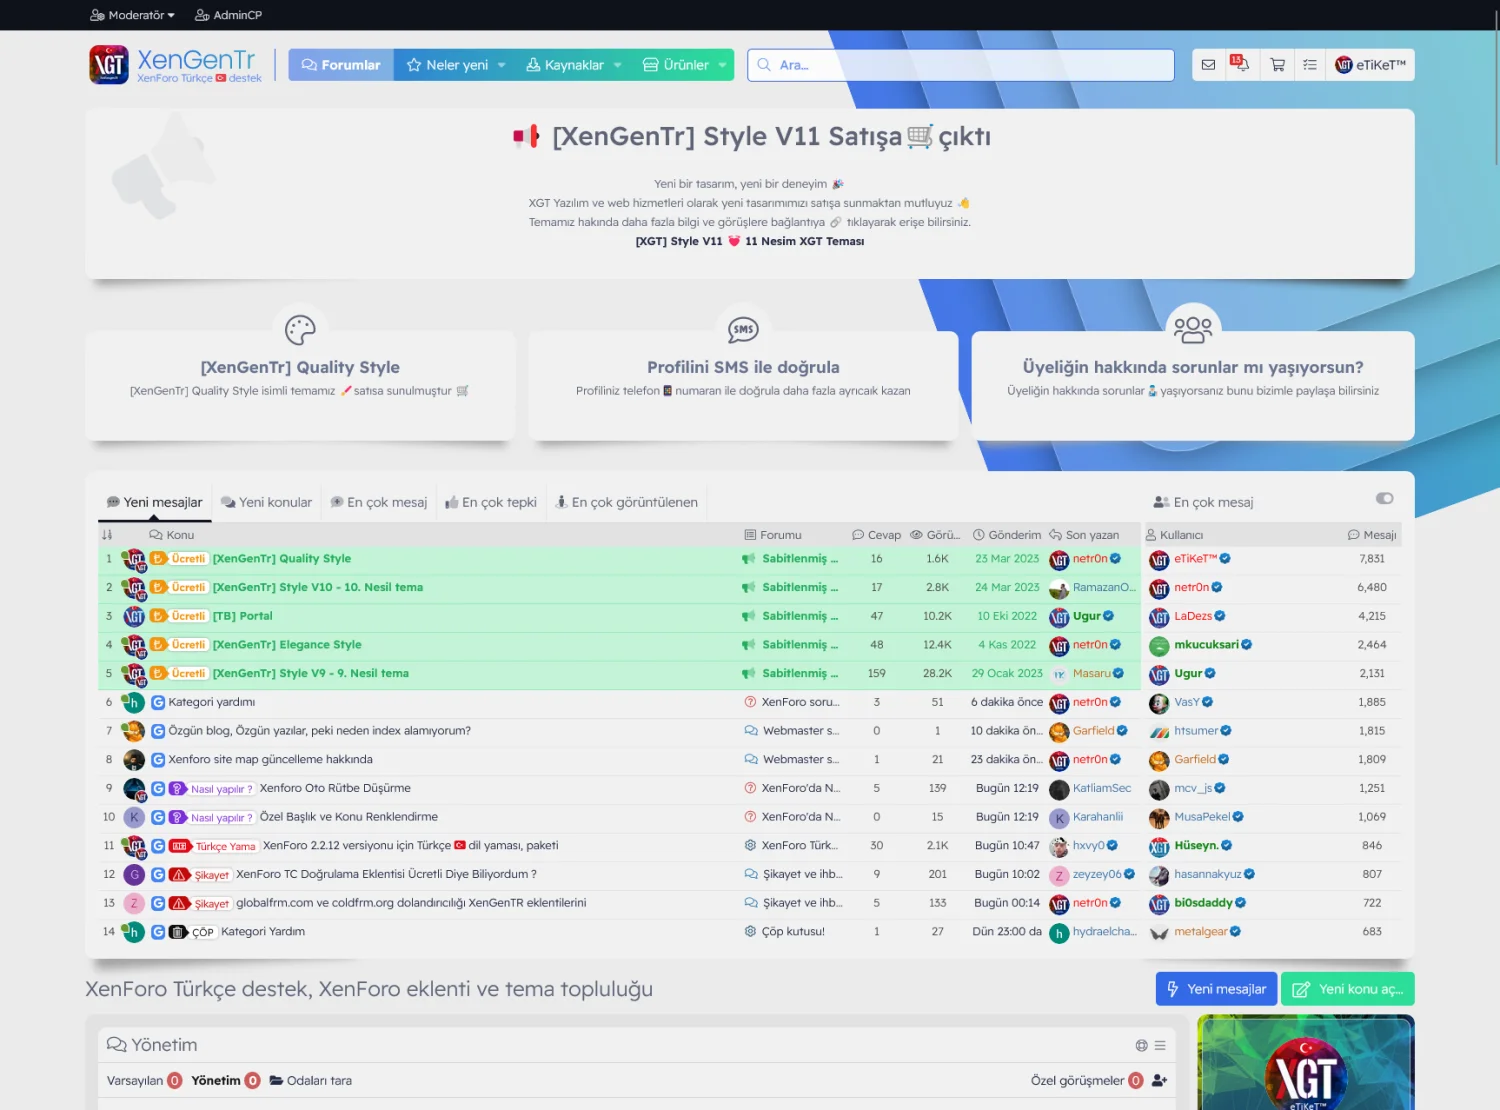Click the globe icon in Yönetim panel

(1141, 1045)
